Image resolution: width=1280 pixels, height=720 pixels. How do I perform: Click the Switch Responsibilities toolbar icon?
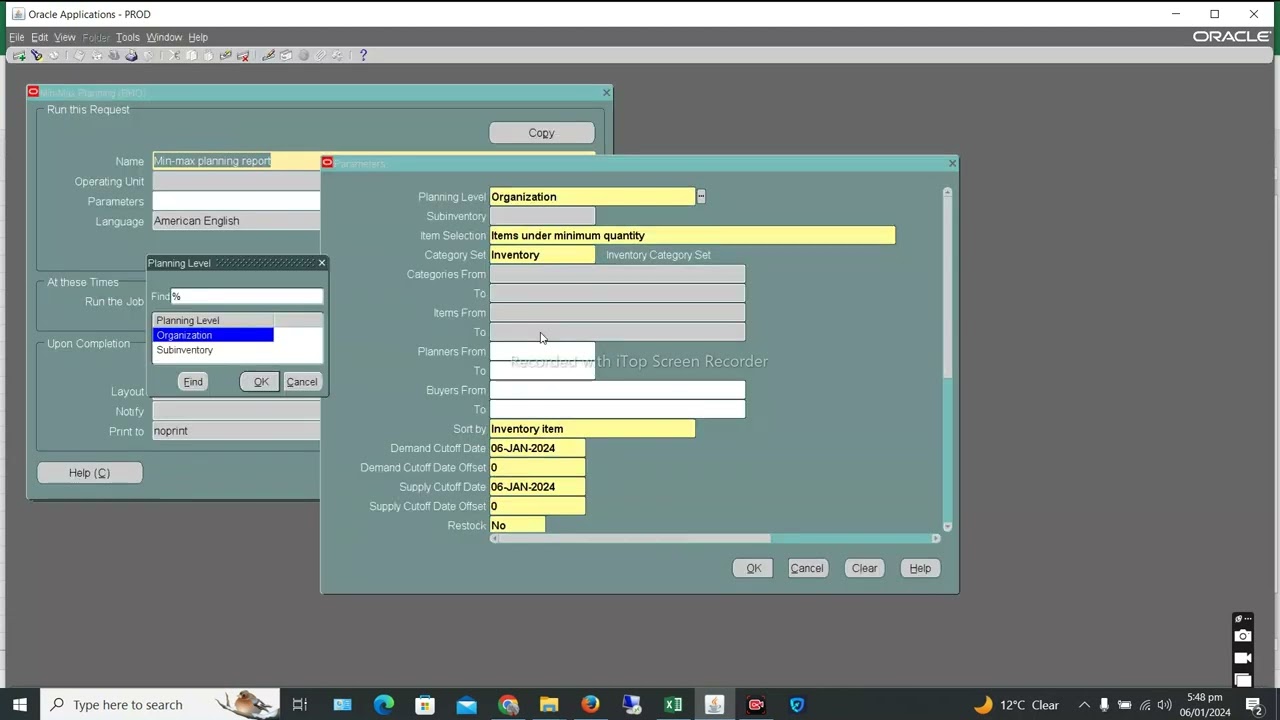(x=114, y=56)
